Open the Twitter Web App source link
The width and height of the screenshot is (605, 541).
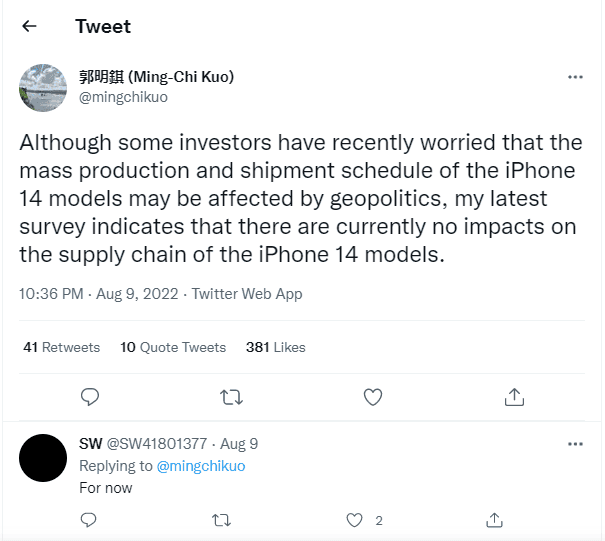coord(247,294)
